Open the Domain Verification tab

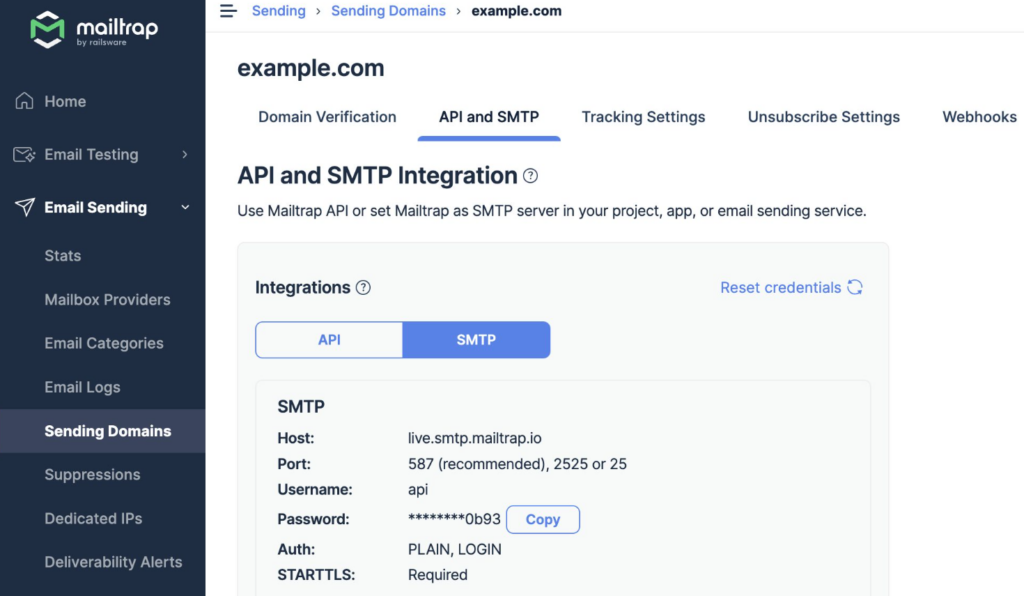click(x=327, y=117)
